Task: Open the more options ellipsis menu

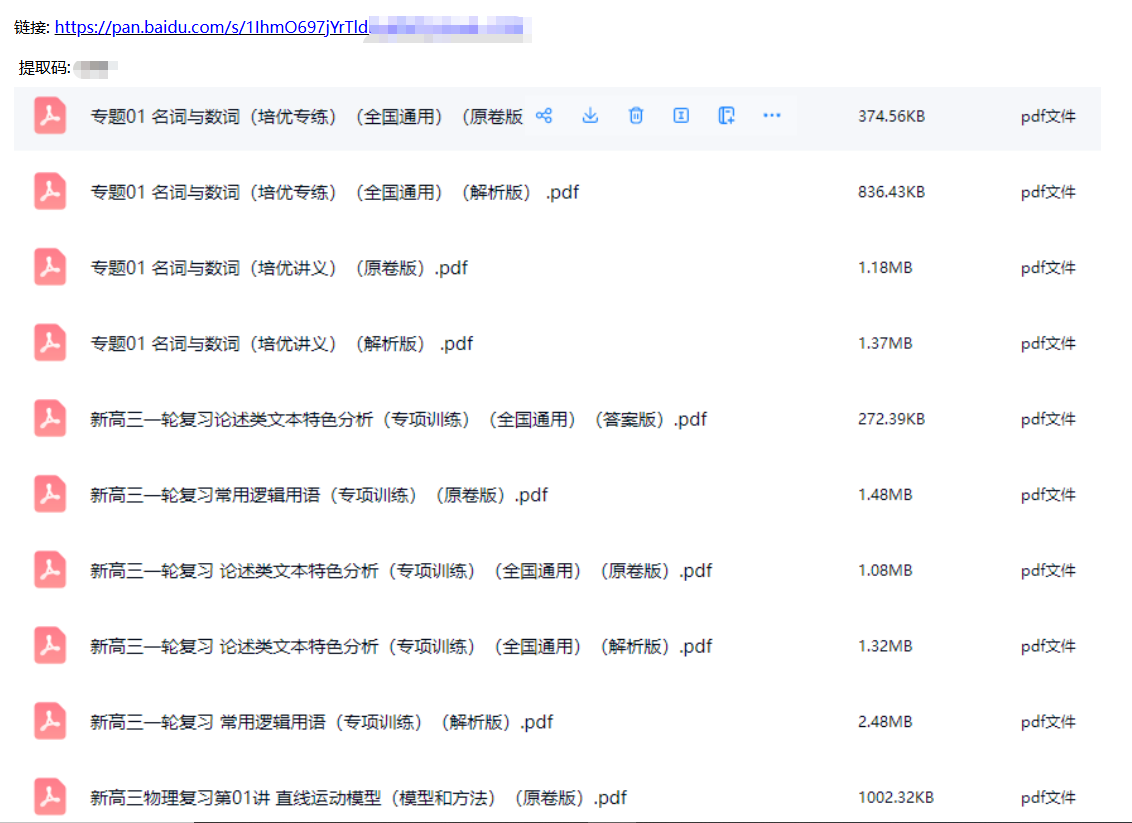Action: pyautogui.click(x=772, y=116)
